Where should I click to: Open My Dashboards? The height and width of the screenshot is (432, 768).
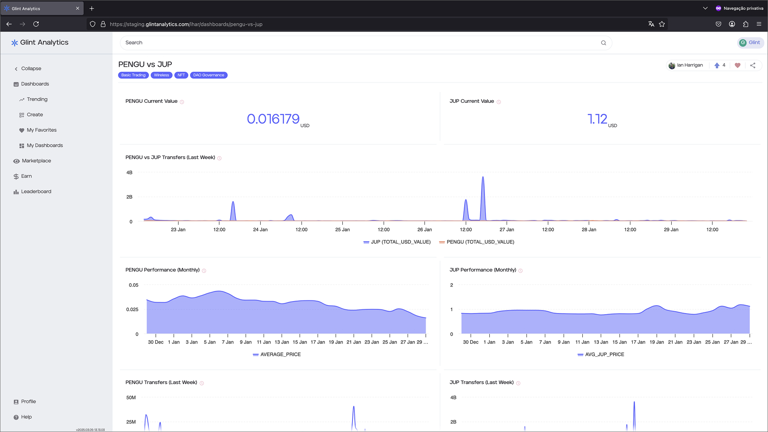tap(41, 145)
